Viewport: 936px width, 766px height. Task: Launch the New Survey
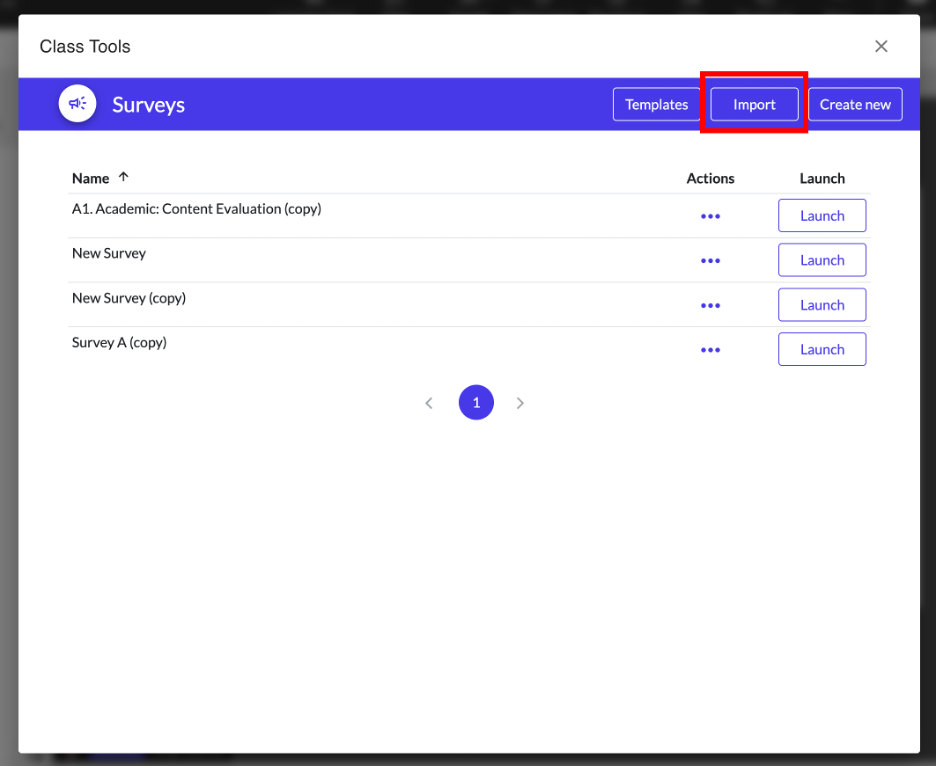click(x=822, y=260)
